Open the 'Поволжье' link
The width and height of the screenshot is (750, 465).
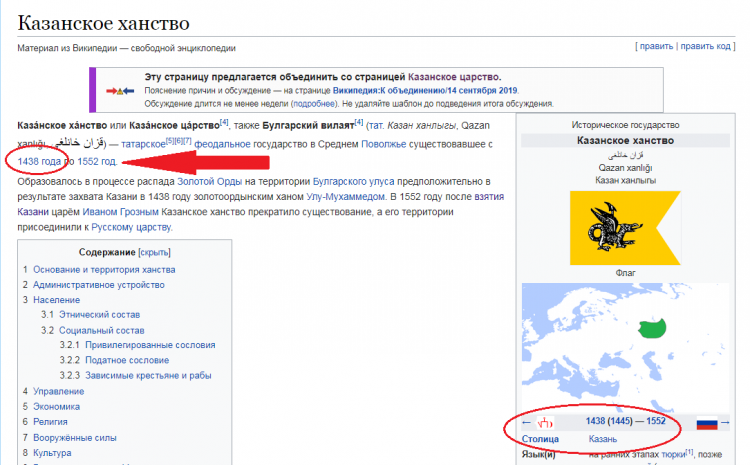point(383,144)
